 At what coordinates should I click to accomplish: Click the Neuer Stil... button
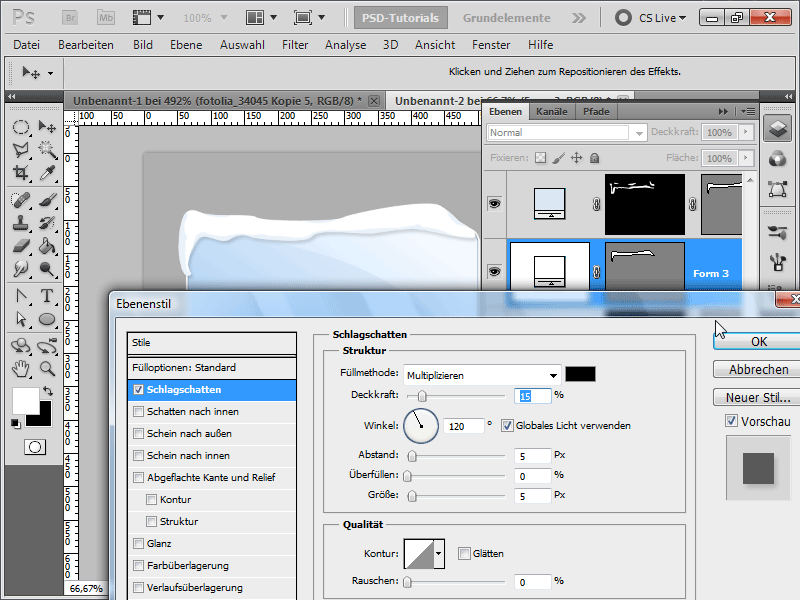(x=758, y=397)
